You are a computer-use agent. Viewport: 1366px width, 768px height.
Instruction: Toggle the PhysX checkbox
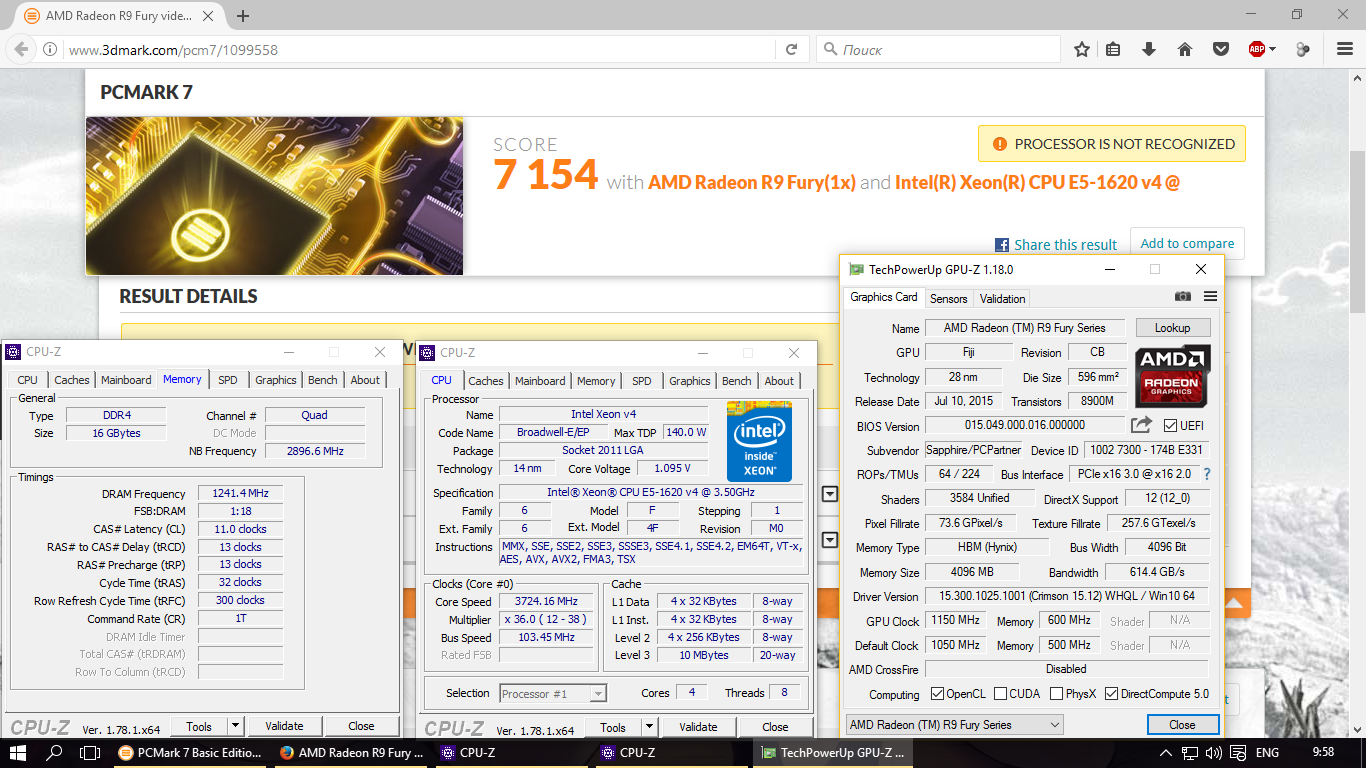pos(1057,694)
